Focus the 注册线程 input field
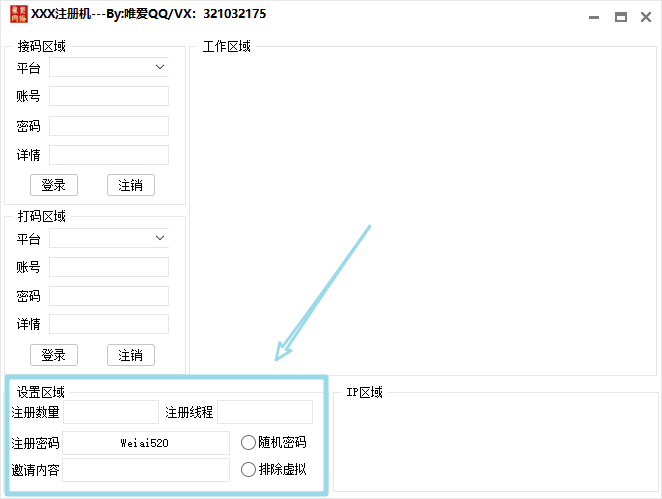The width and height of the screenshot is (662, 499). pos(265,412)
